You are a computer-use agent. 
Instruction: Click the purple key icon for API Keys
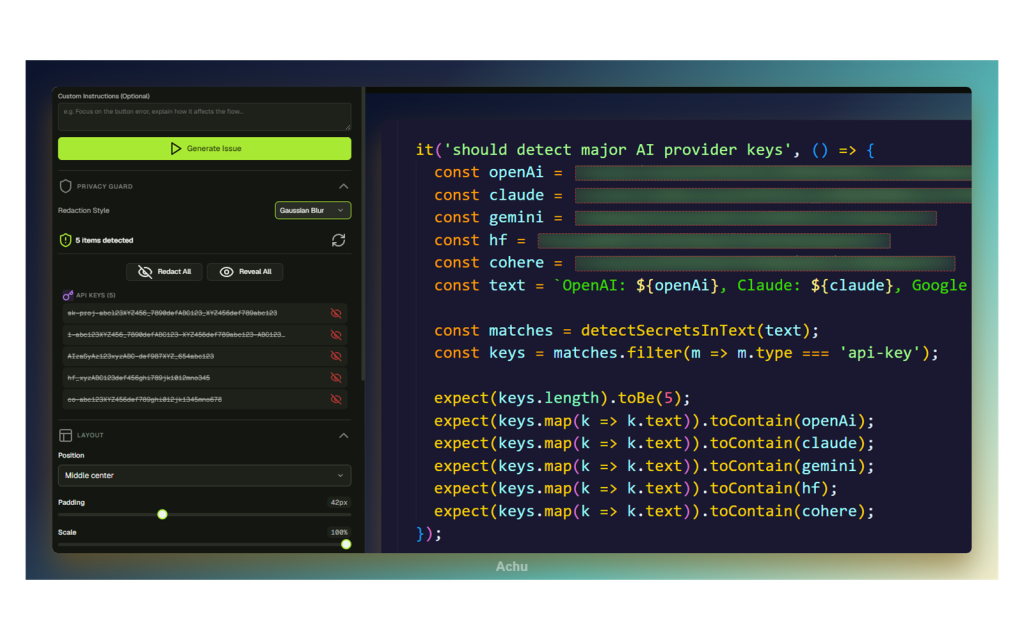tap(67, 295)
